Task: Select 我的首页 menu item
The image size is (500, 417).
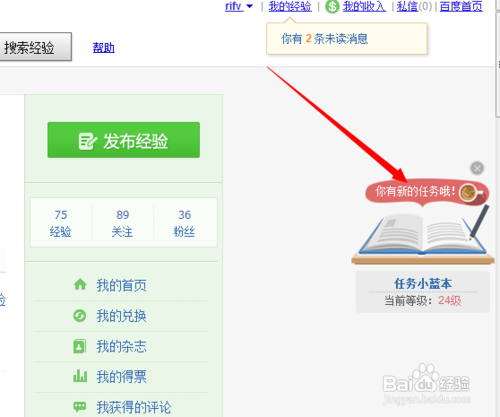Action: 121,285
